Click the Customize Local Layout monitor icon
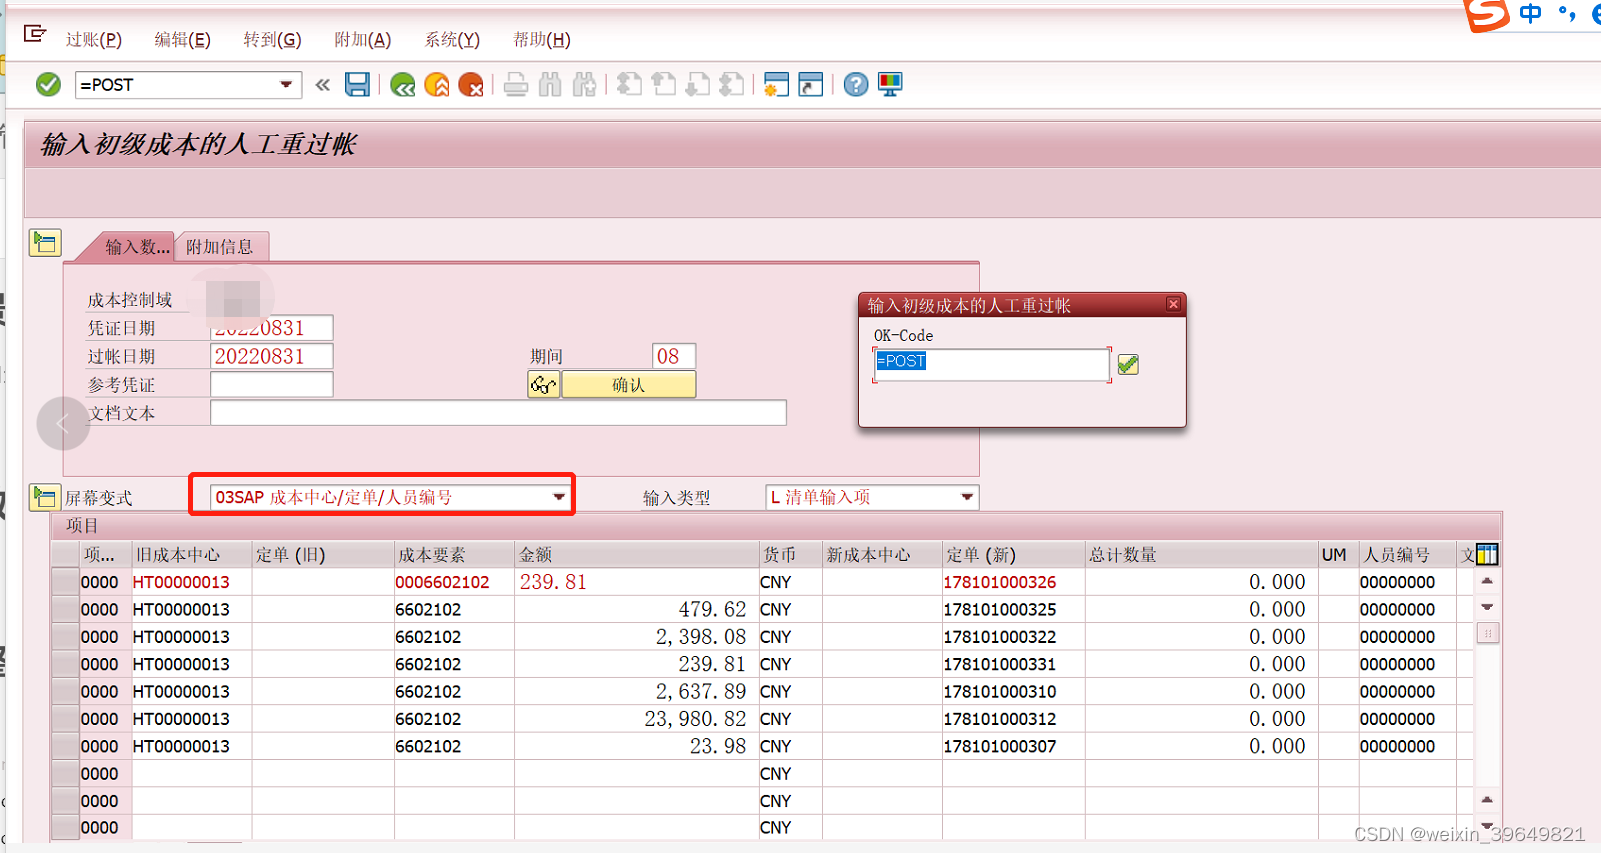Viewport: 1601px width, 853px height. tap(890, 85)
